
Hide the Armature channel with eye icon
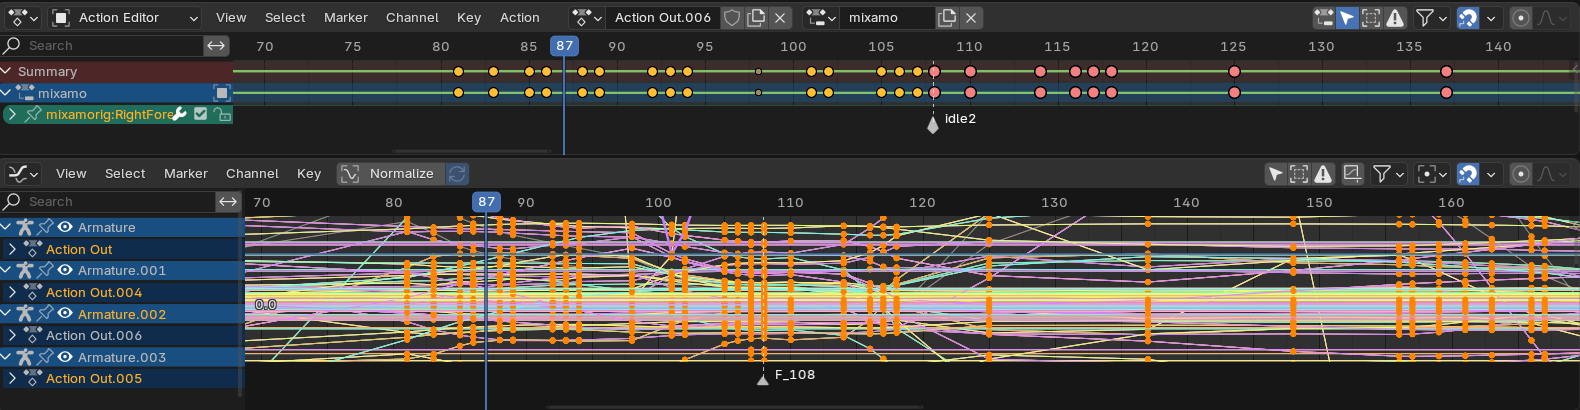[65, 227]
